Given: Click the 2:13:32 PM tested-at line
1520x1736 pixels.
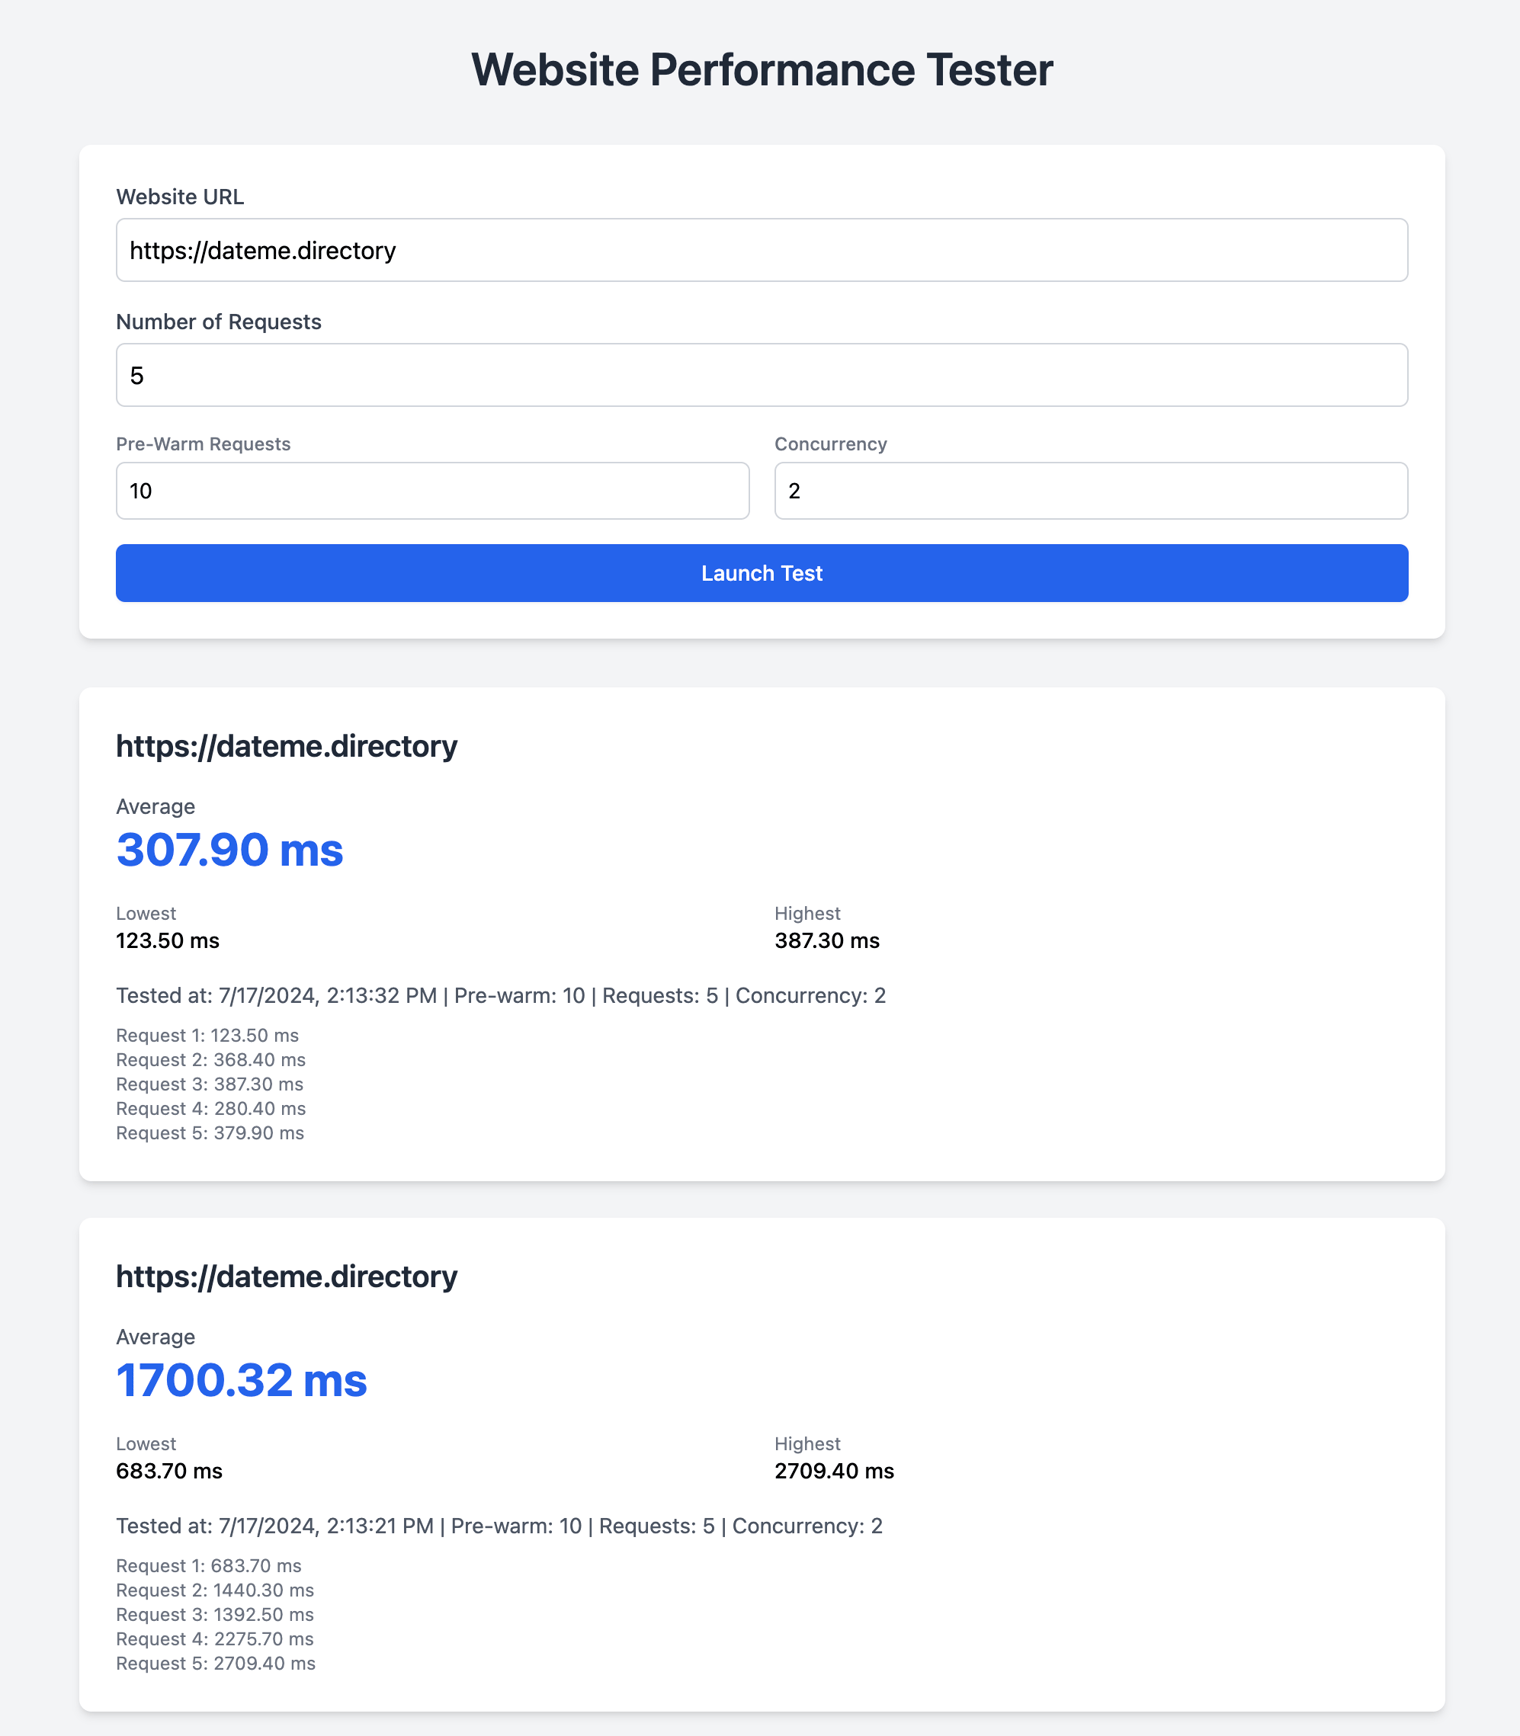Looking at the screenshot, I should [500, 996].
